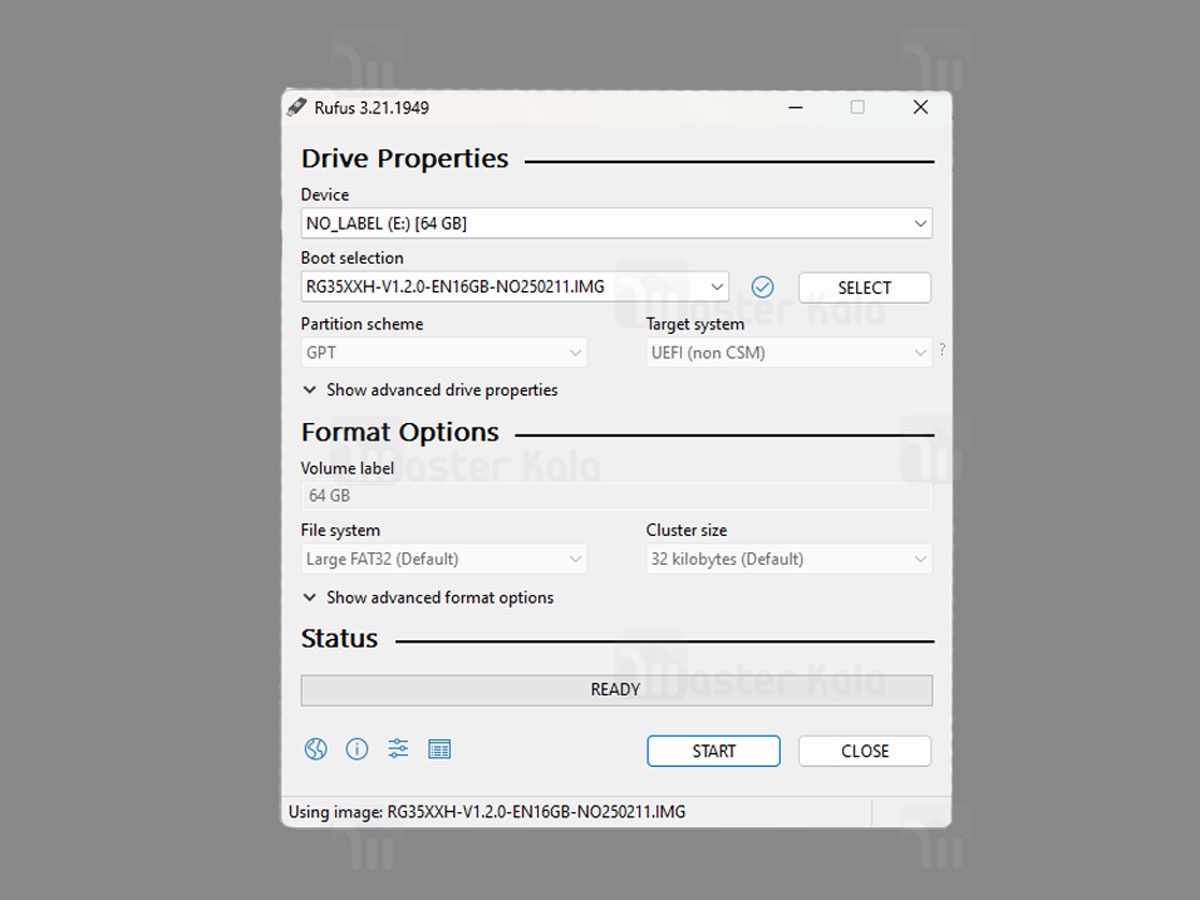Click the 'Cluster size' label

(x=687, y=530)
